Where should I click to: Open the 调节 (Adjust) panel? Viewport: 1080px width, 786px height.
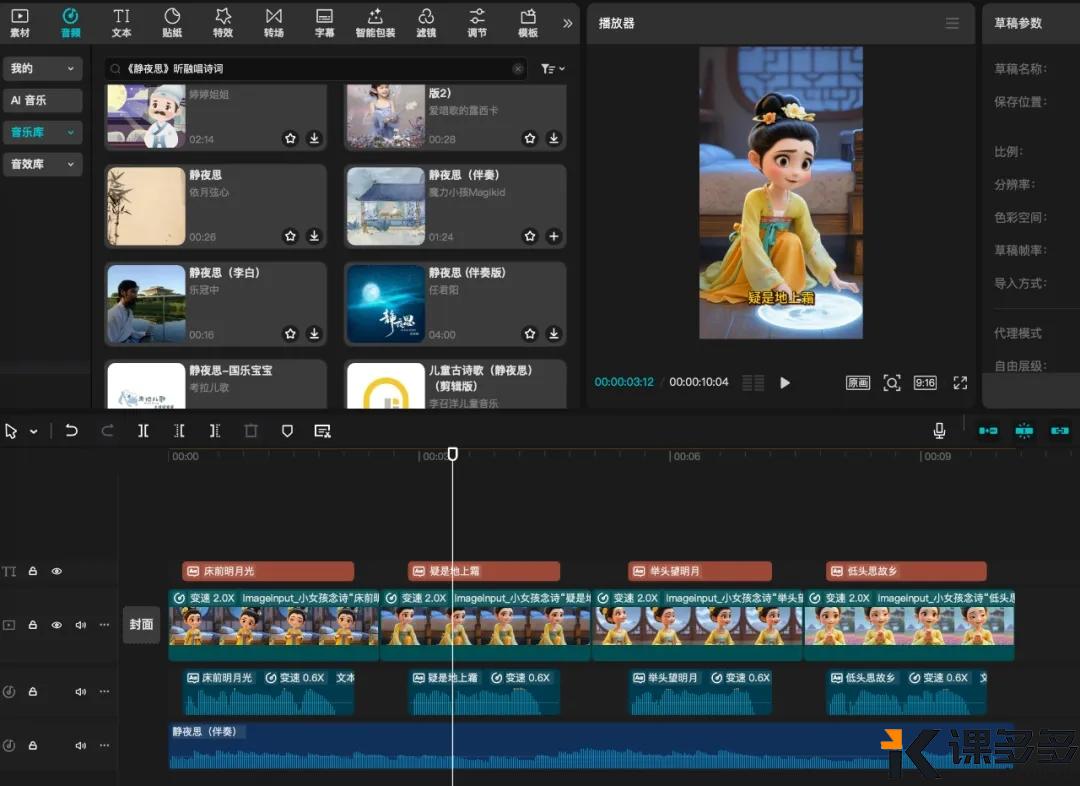pos(477,22)
